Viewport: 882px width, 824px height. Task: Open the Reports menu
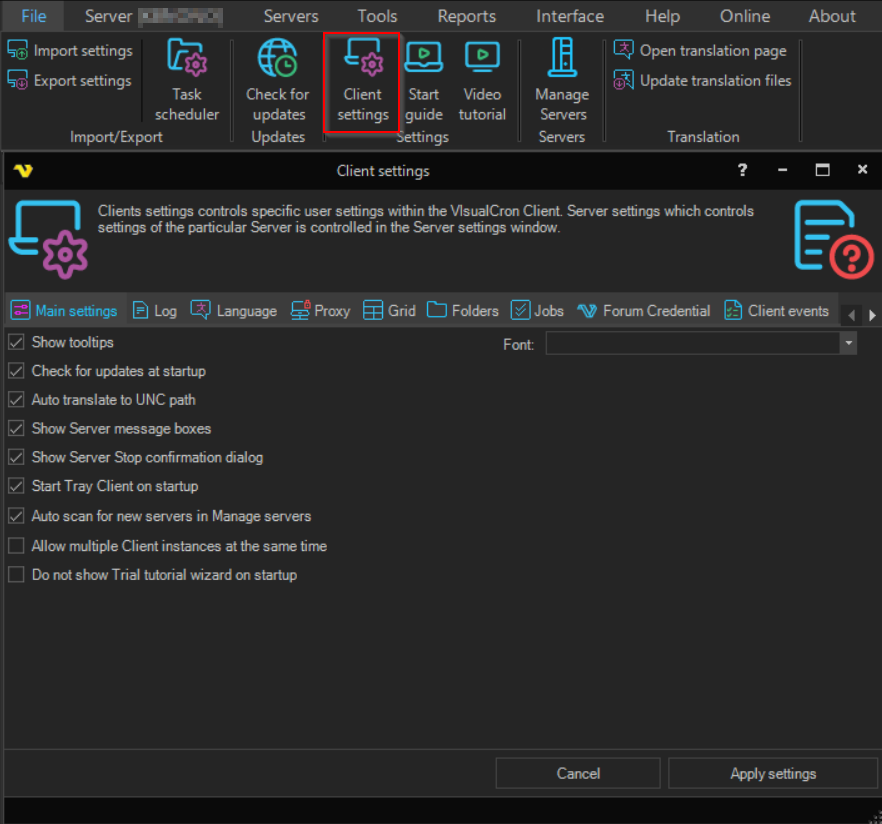(x=466, y=16)
